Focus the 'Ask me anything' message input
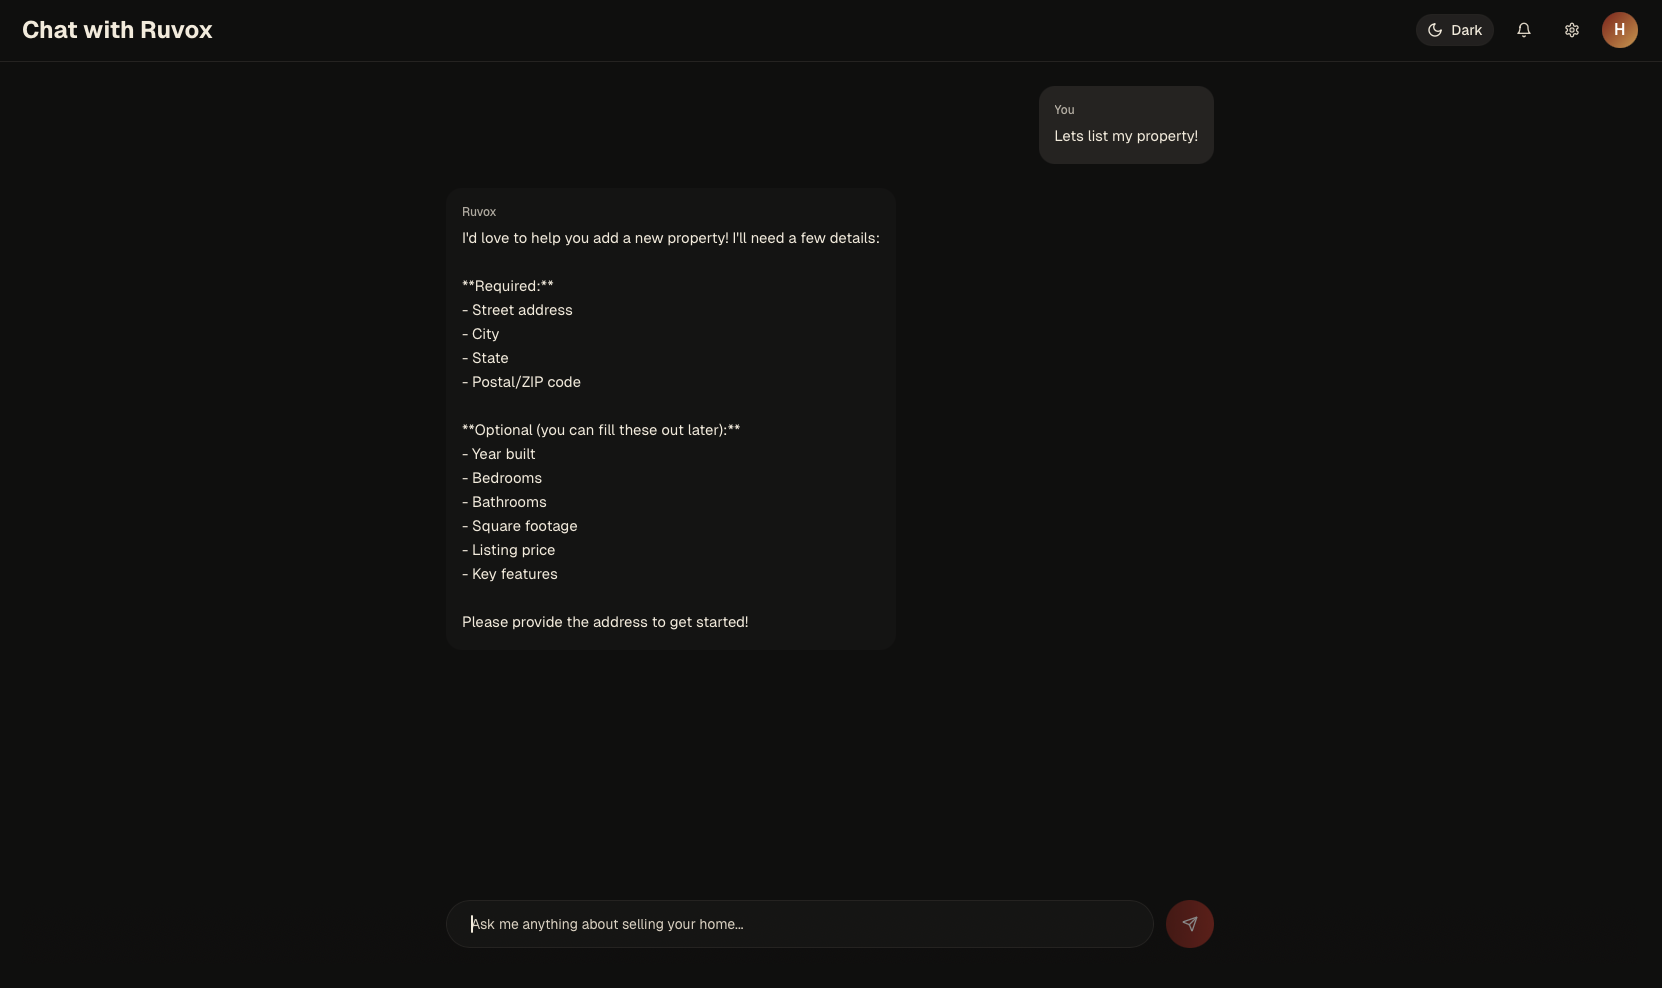The image size is (1662, 988). [800, 924]
